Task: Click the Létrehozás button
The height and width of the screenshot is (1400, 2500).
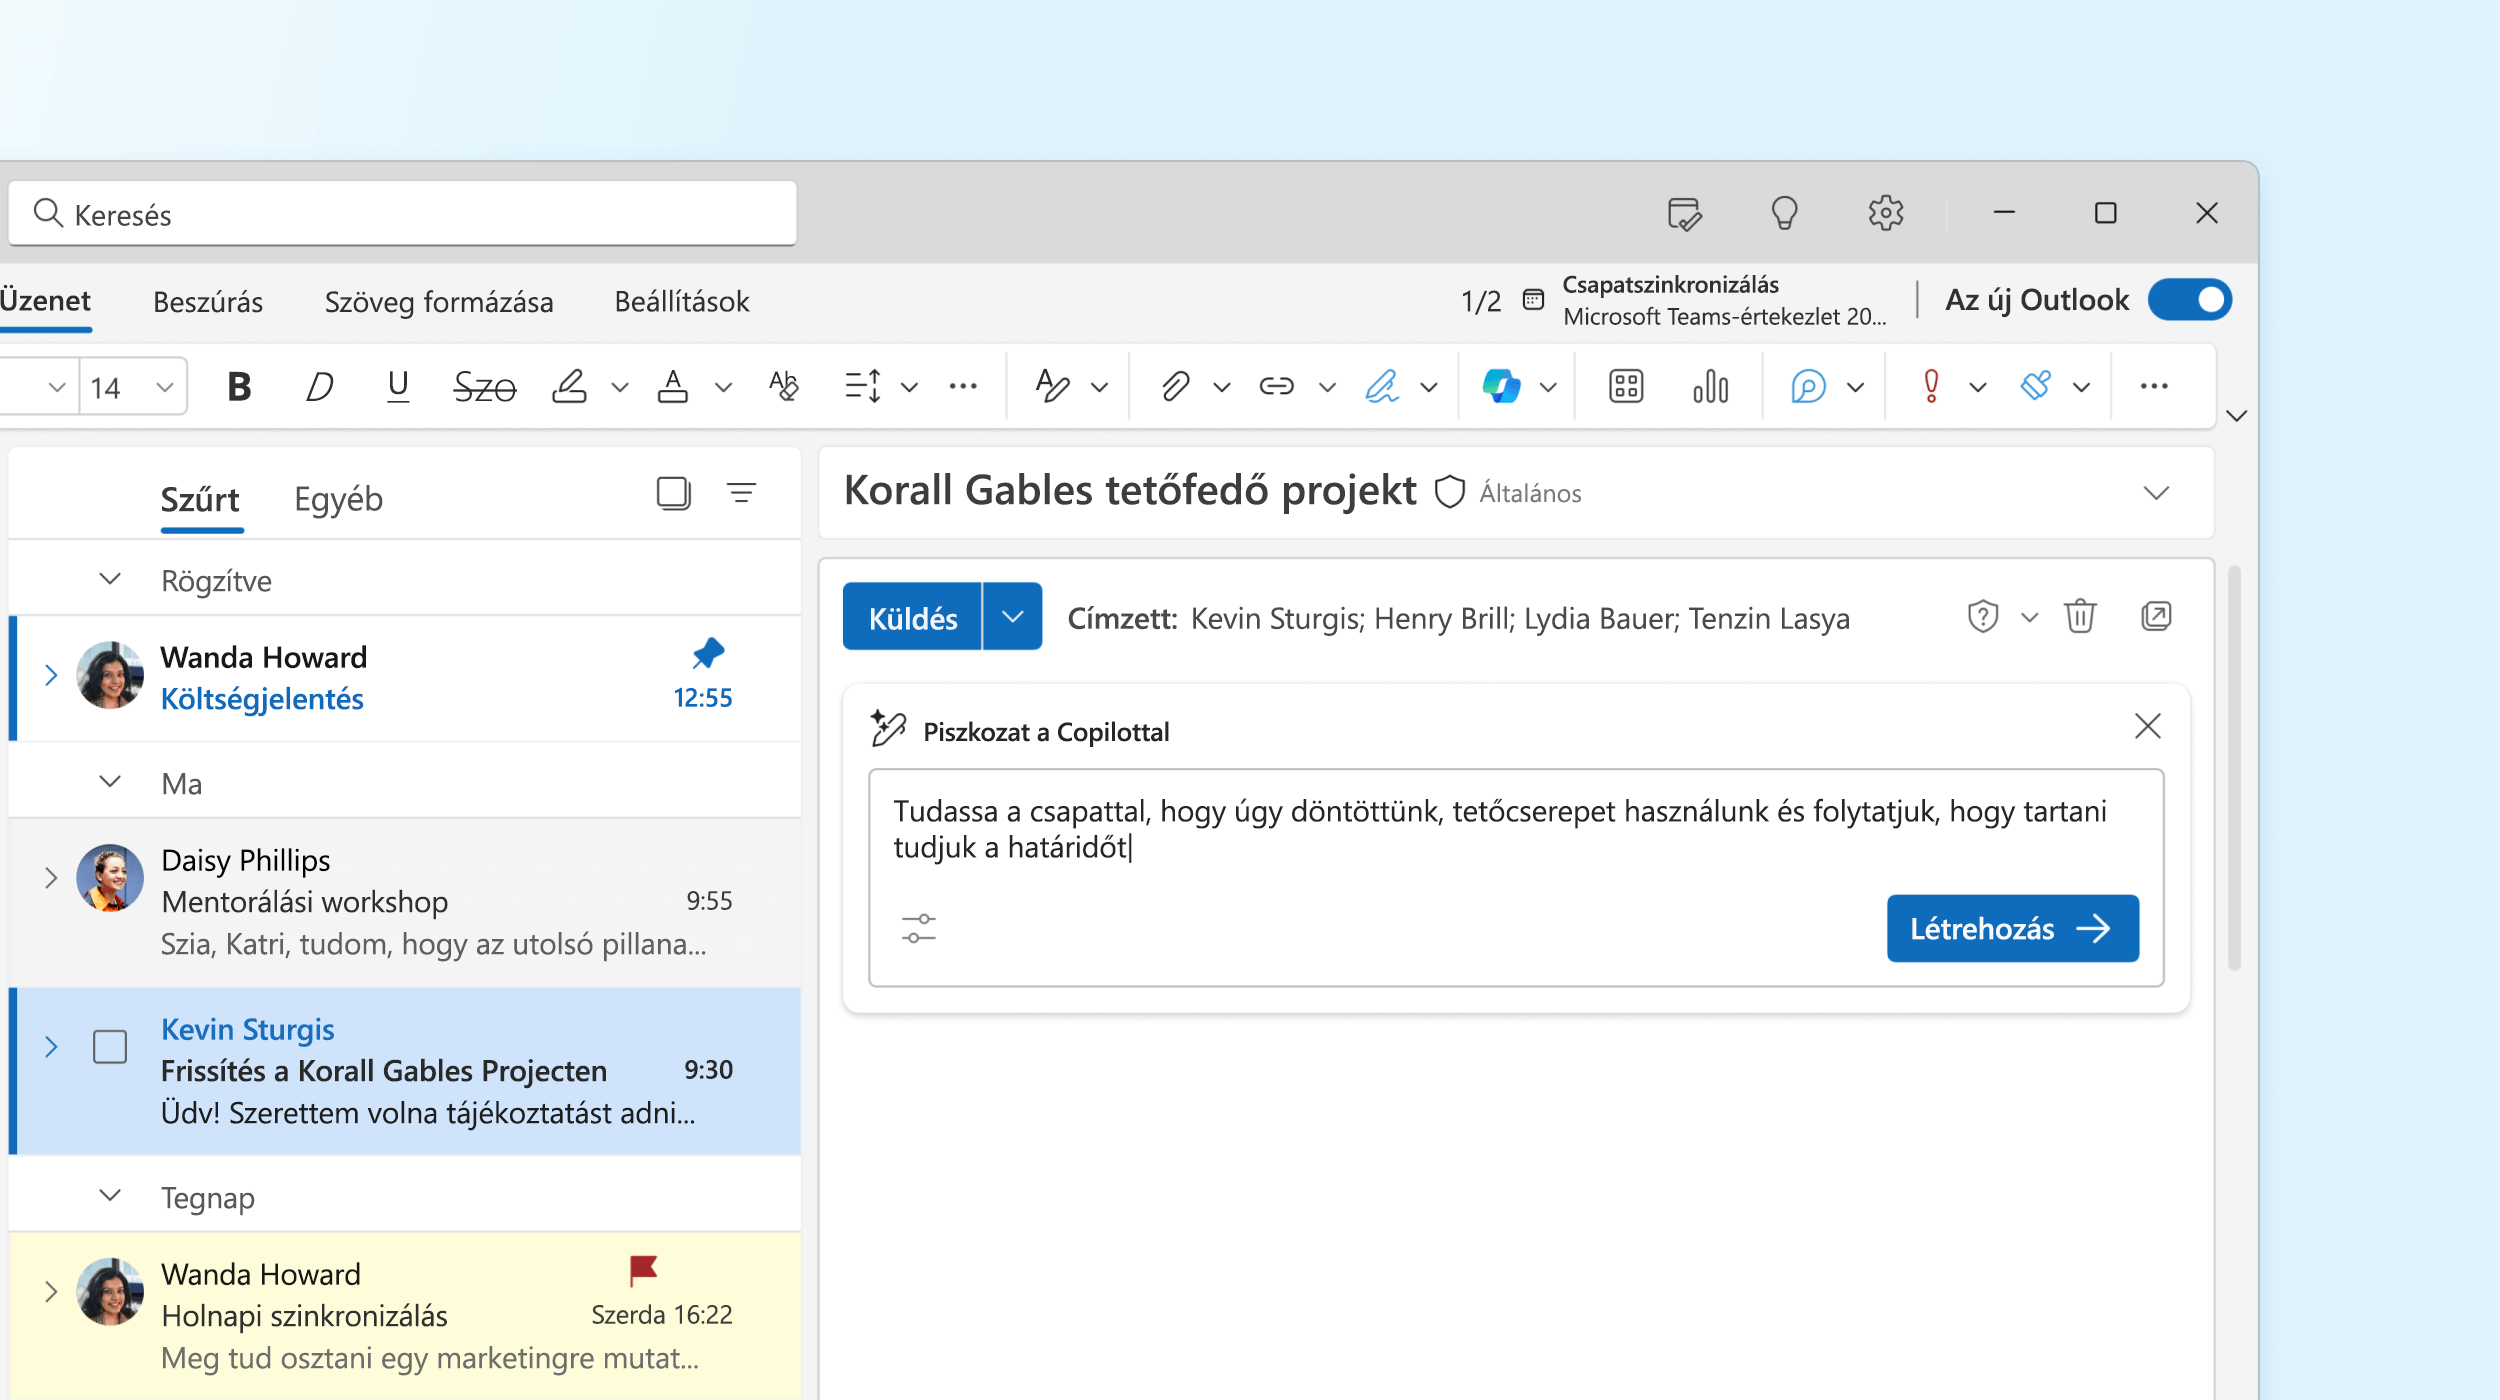Action: coord(2012,929)
